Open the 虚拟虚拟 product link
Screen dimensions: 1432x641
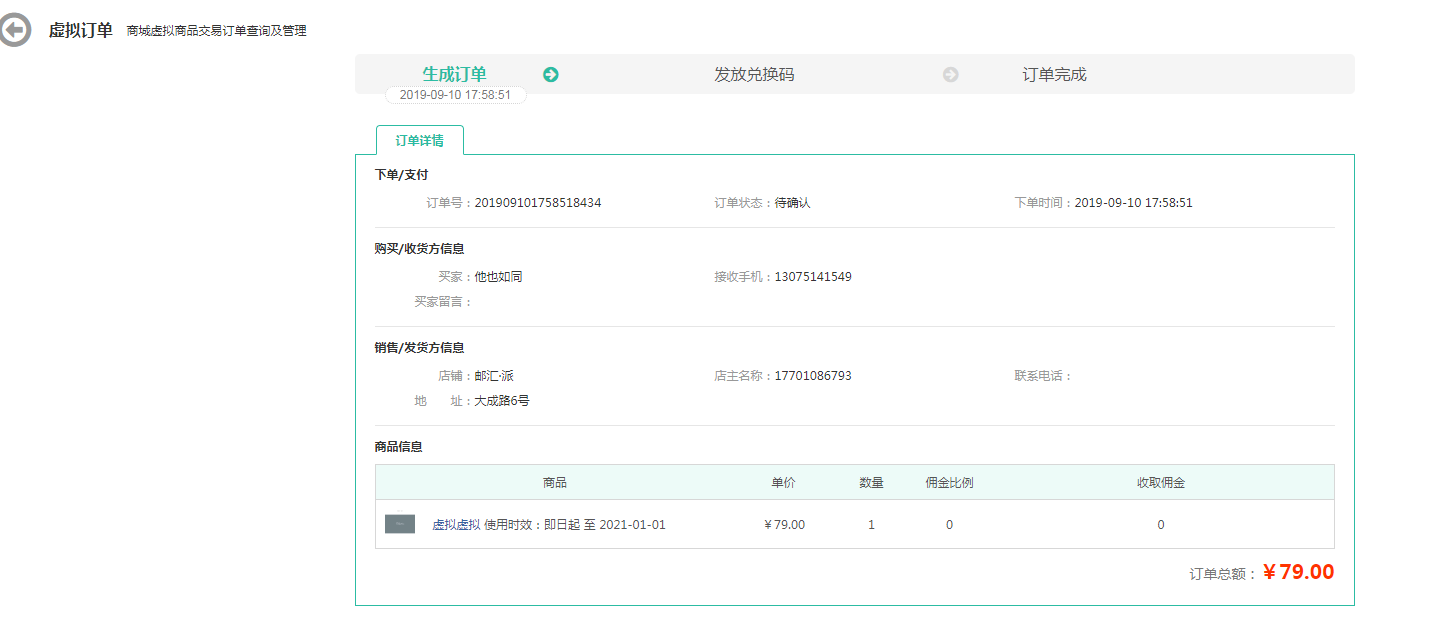pos(456,525)
